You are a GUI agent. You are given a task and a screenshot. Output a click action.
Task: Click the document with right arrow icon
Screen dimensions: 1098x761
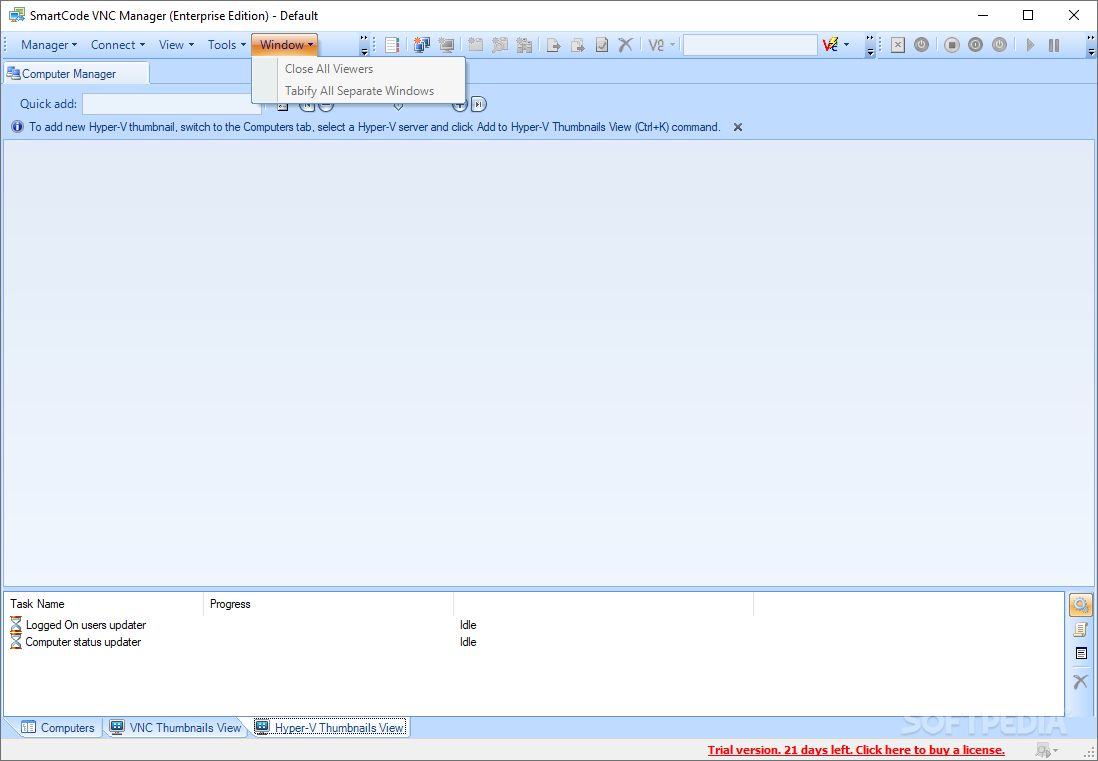(x=553, y=45)
